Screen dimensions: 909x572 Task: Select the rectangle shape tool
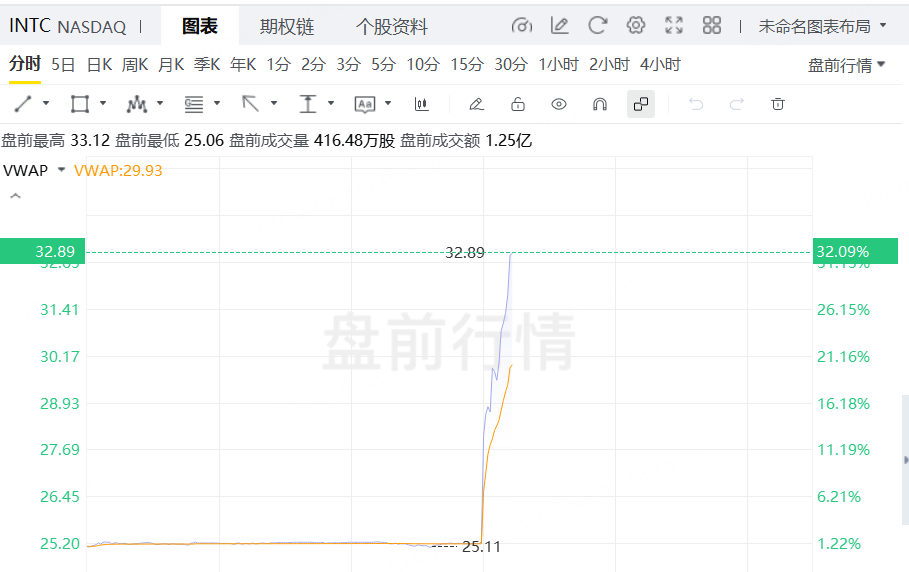pos(79,104)
